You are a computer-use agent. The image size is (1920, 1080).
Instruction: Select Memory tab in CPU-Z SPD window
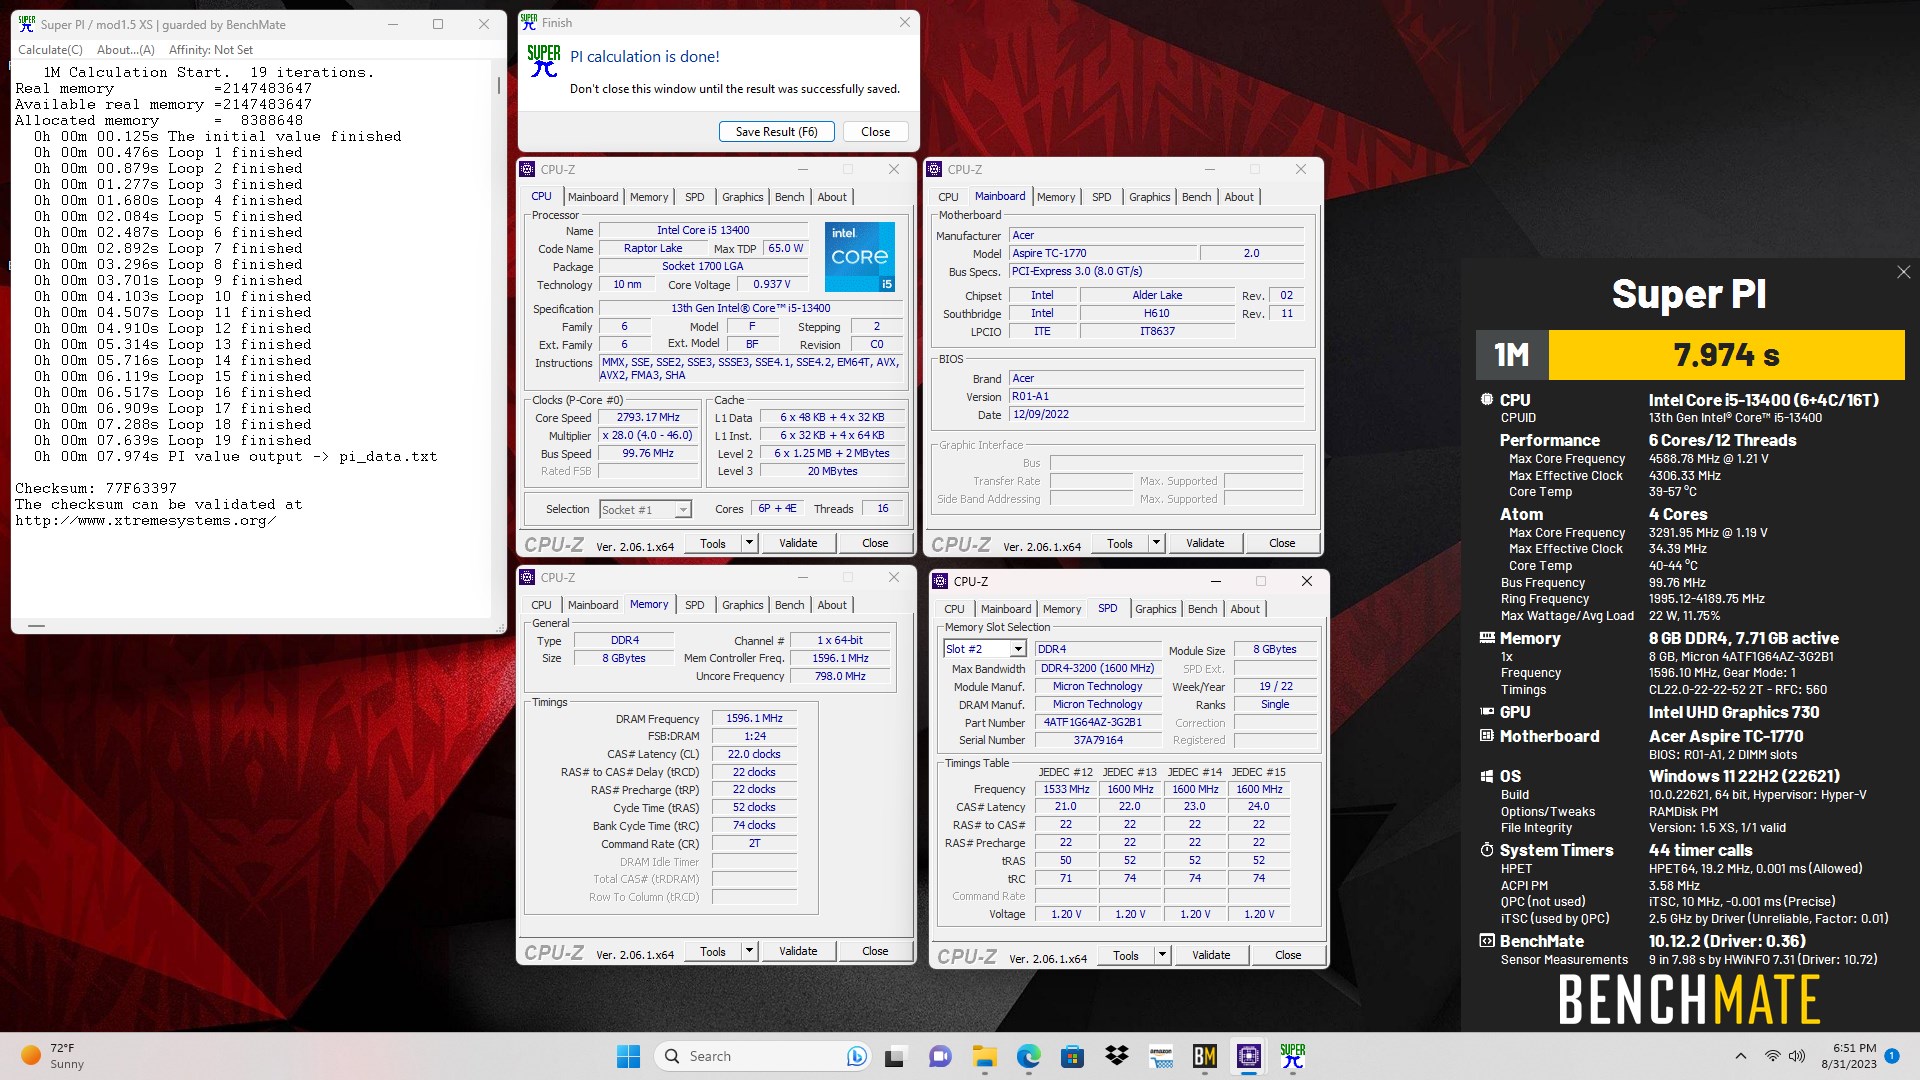[x=1062, y=609]
